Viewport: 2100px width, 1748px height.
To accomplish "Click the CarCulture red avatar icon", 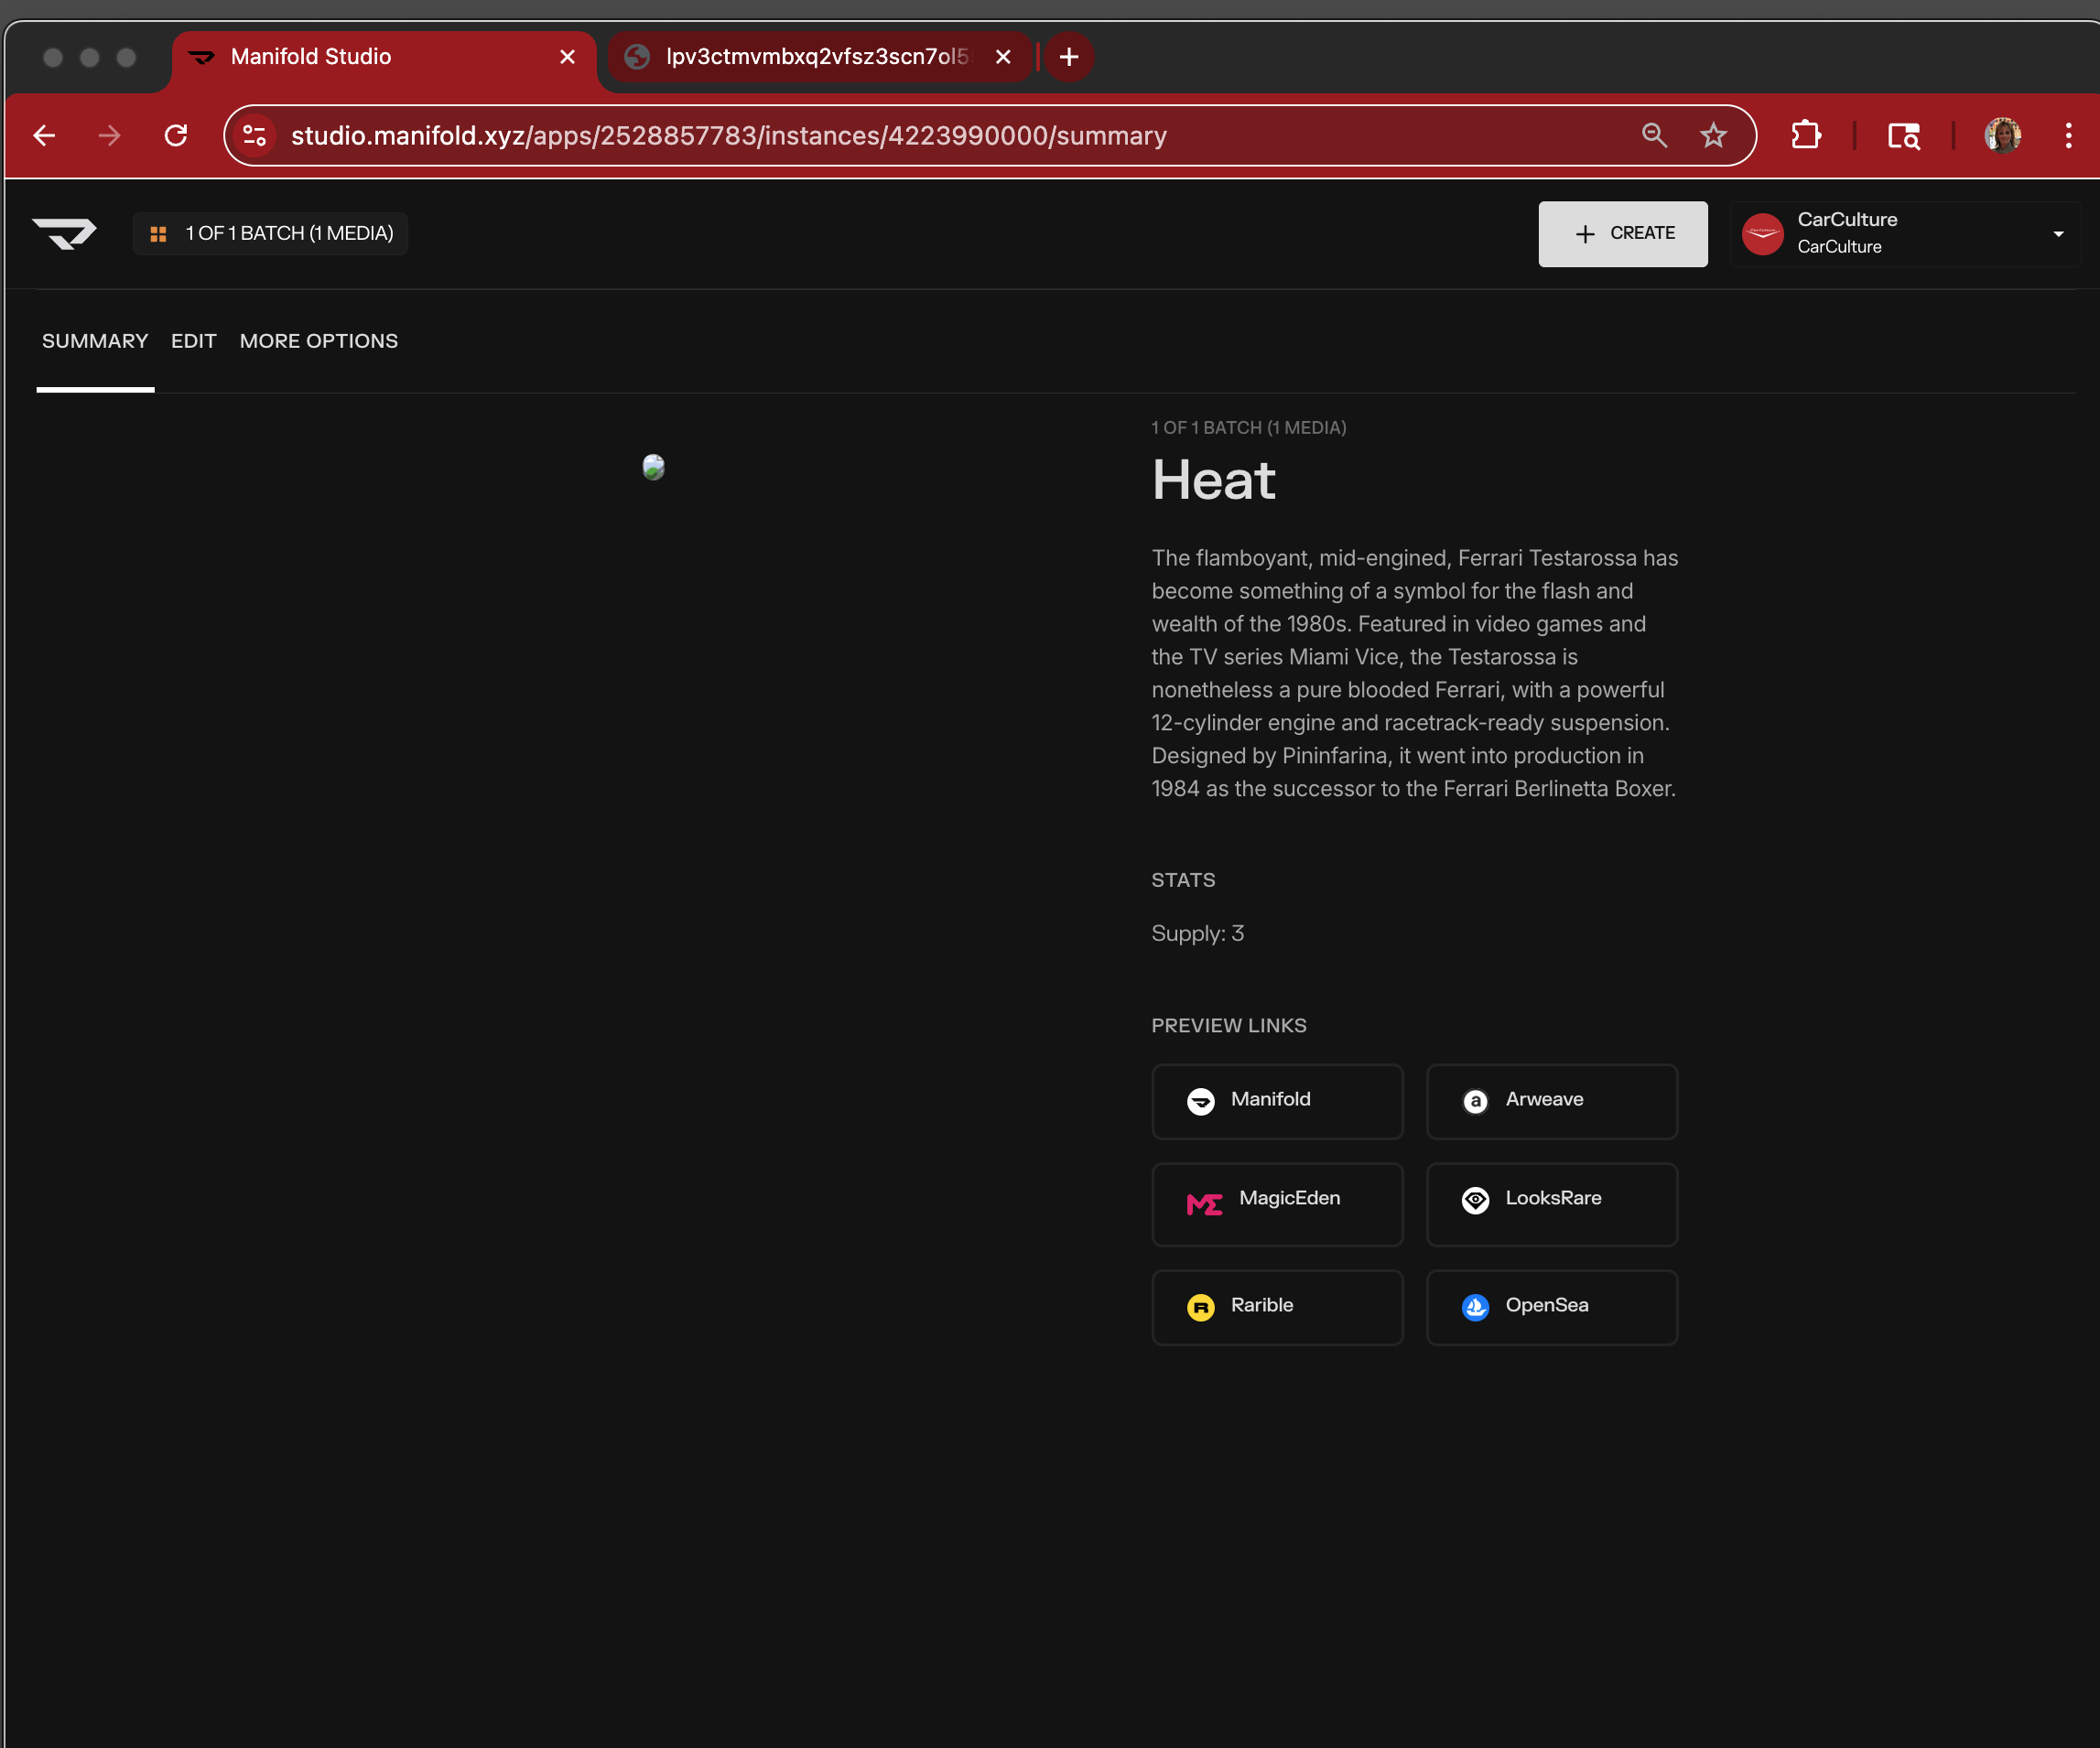I will [x=1762, y=234].
